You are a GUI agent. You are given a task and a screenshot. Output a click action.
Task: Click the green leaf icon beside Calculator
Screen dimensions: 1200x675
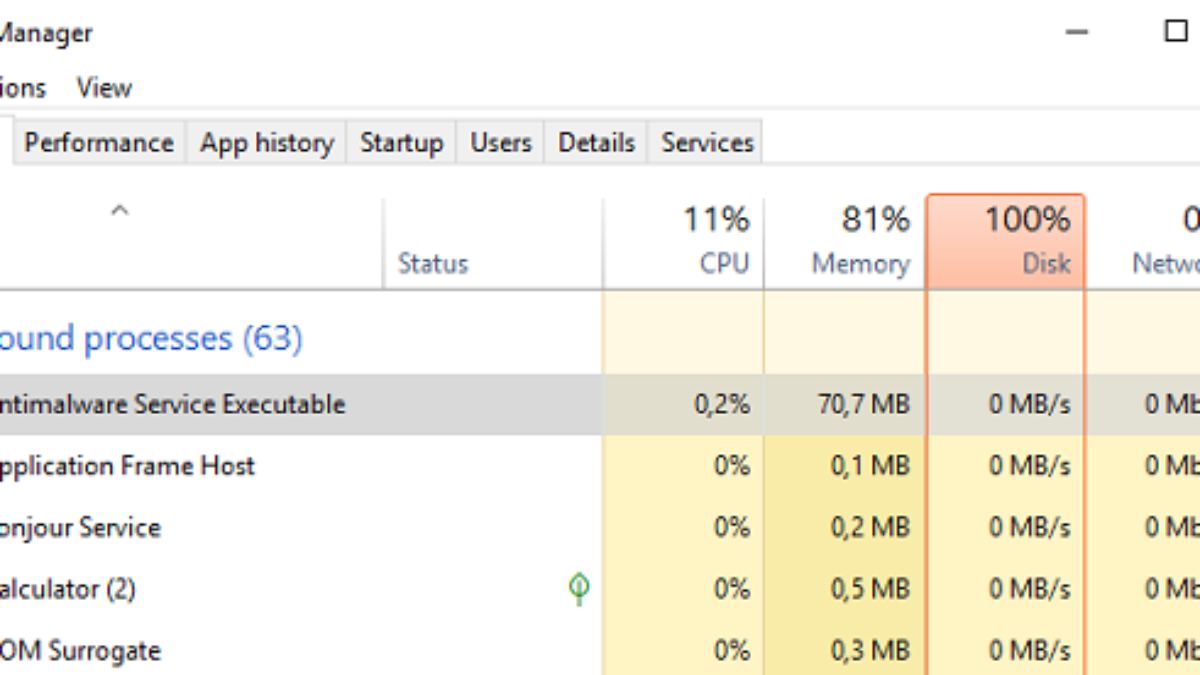click(578, 589)
